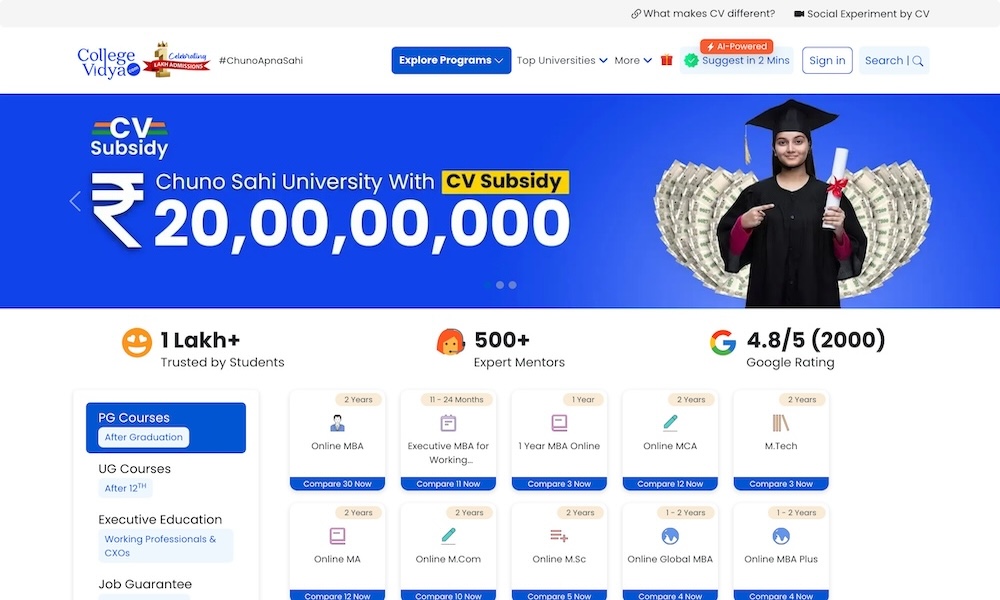
Task: Expand the Explore Programs dropdown
Action: (452, 60)
